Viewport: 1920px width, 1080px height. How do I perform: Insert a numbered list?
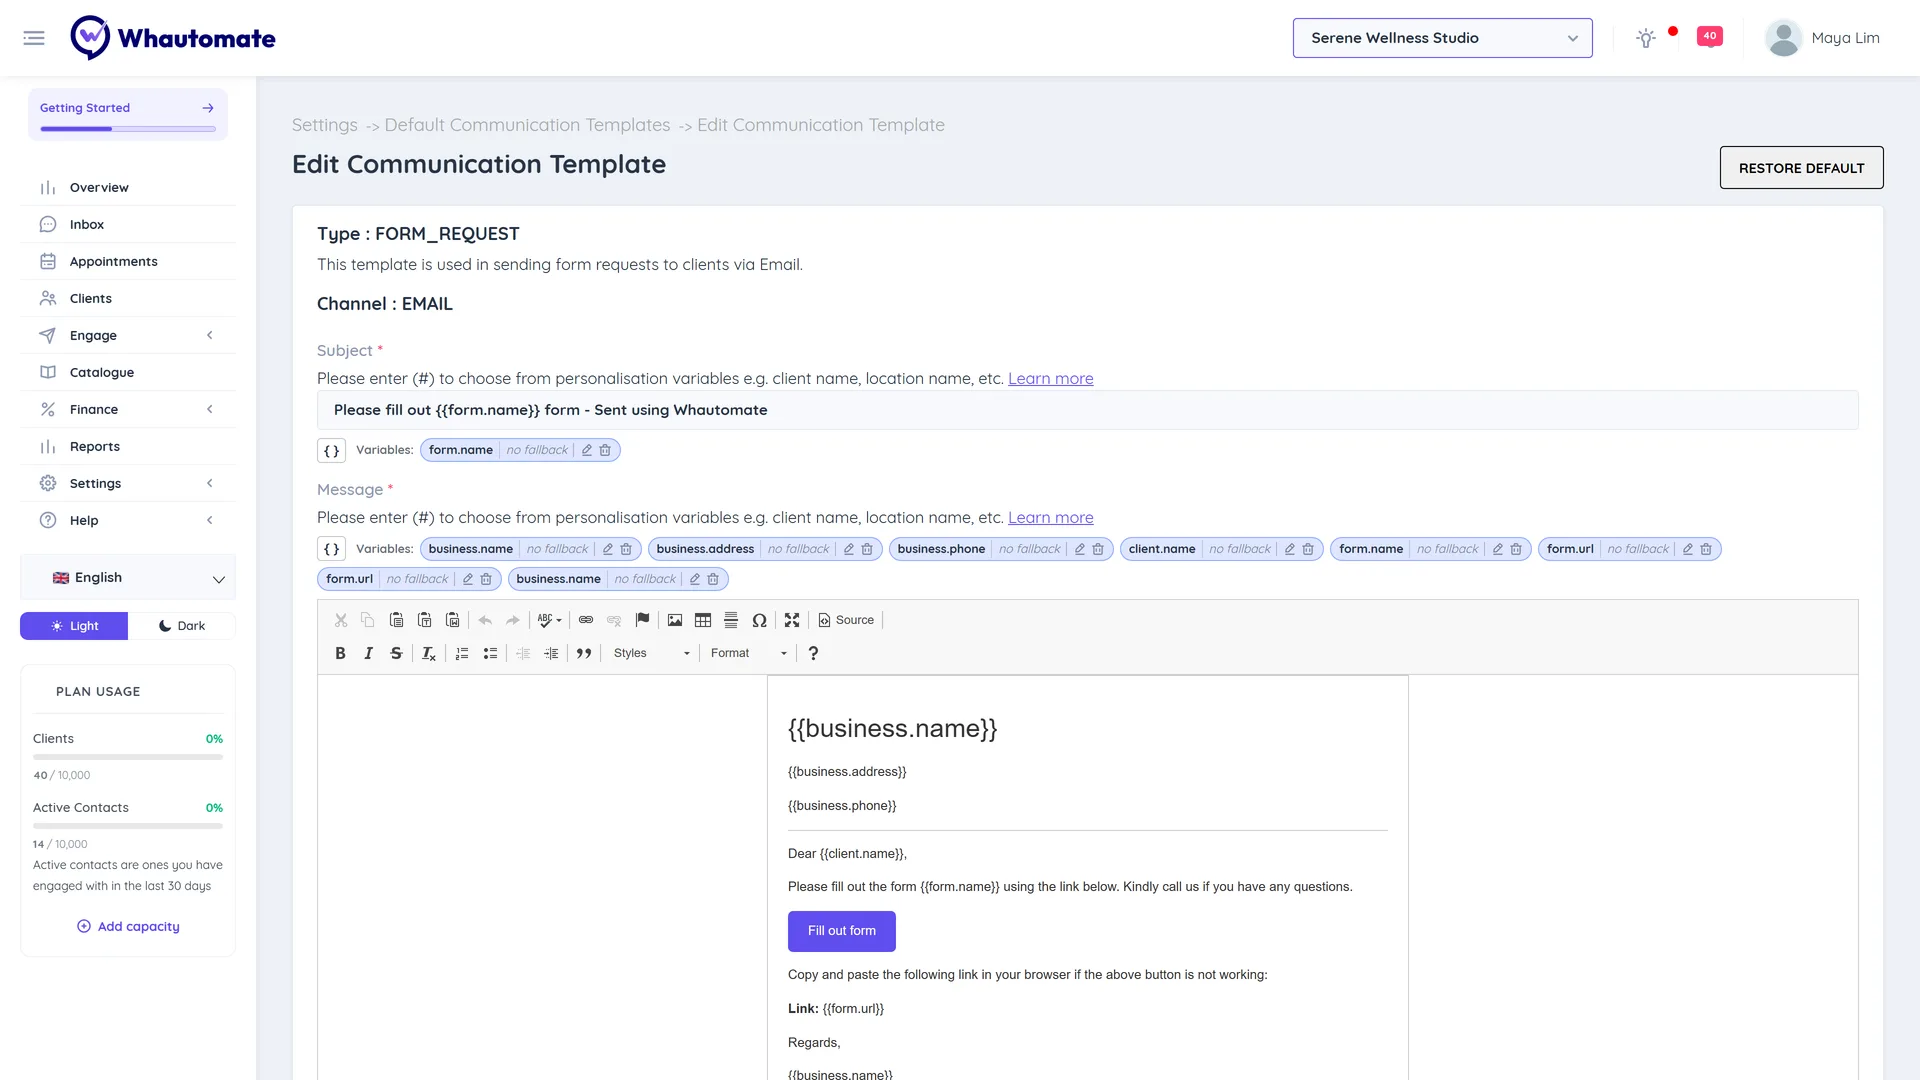pos(462,653)
